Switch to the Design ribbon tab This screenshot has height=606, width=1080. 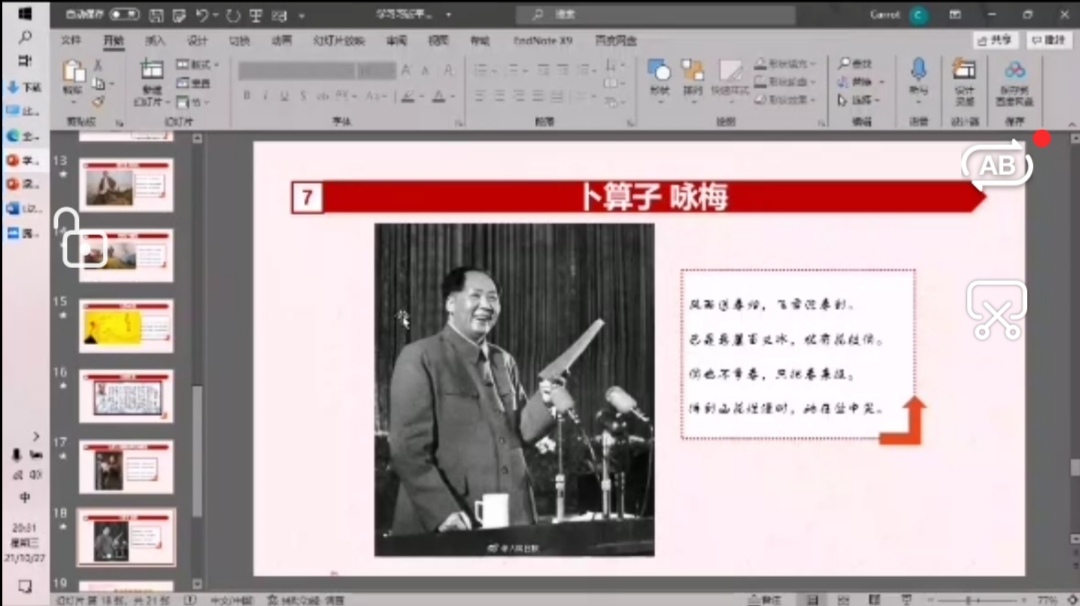coord(197,41)
